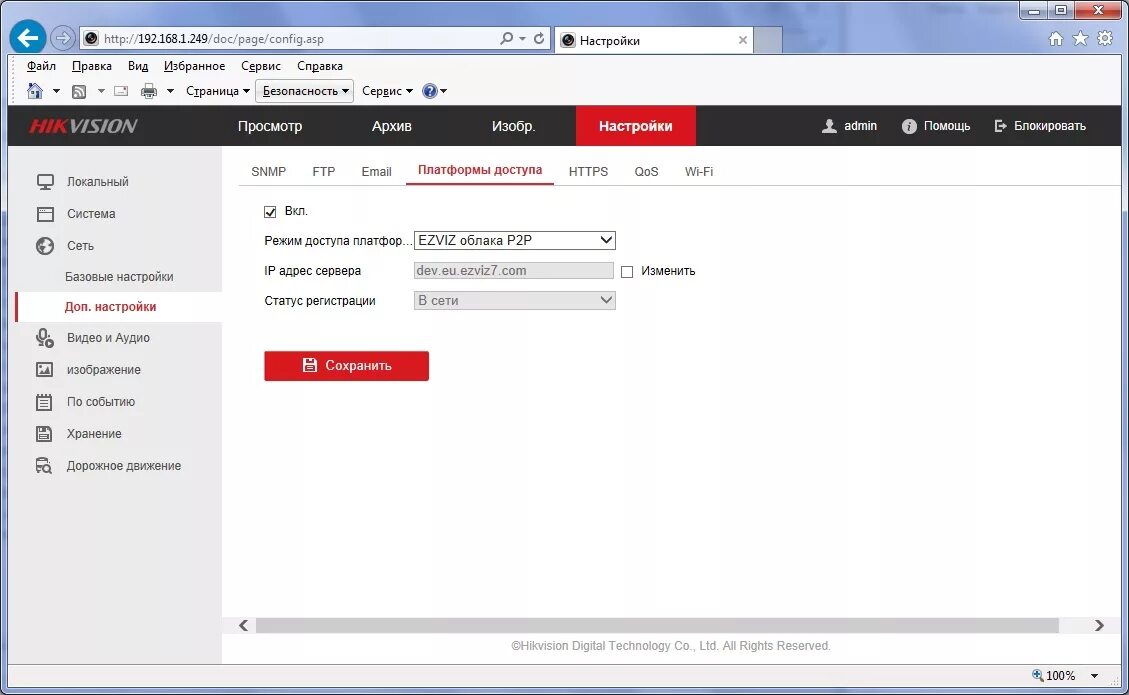Click the Hikvision logo

coord(84,126)
